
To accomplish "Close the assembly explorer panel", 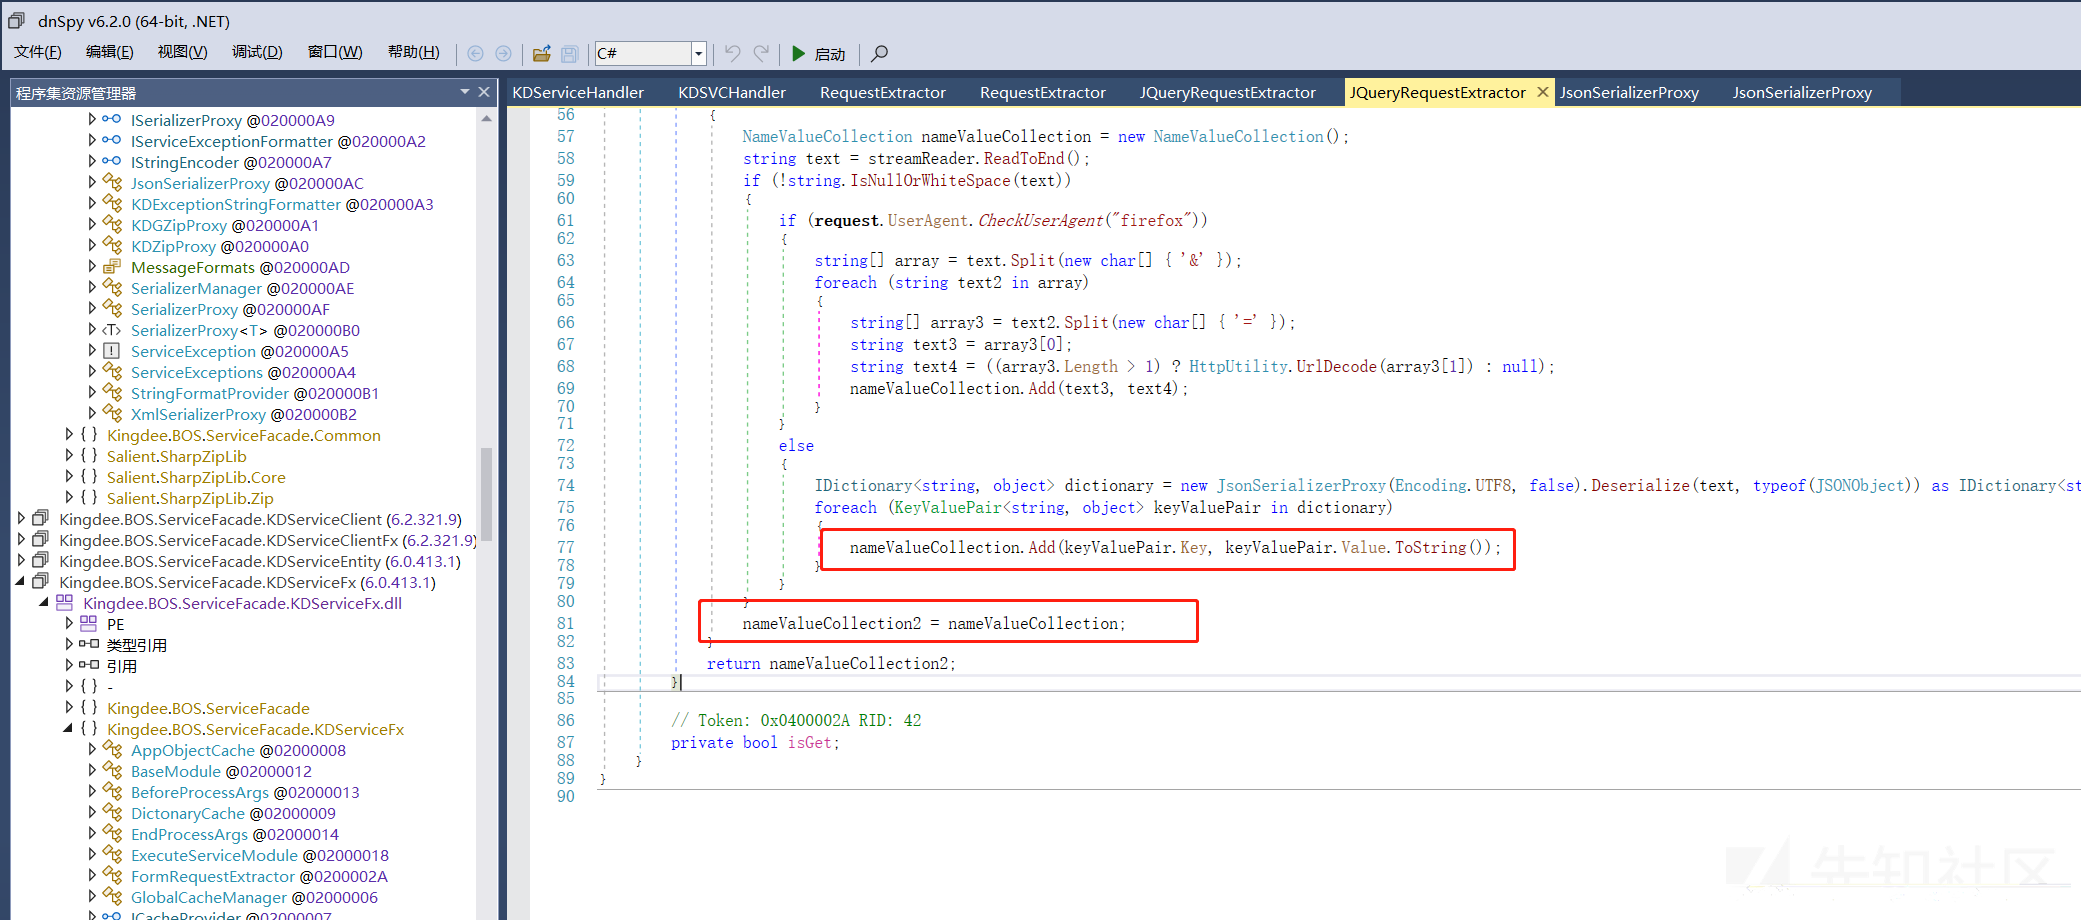I will 485,92.
